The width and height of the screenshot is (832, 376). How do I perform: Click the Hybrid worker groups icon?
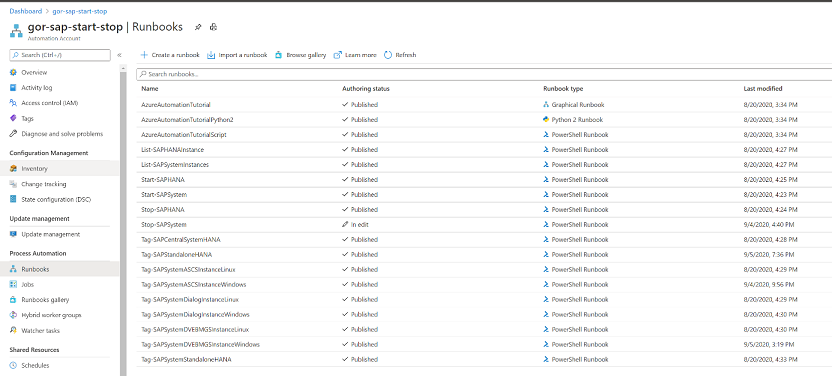[13, 315]
